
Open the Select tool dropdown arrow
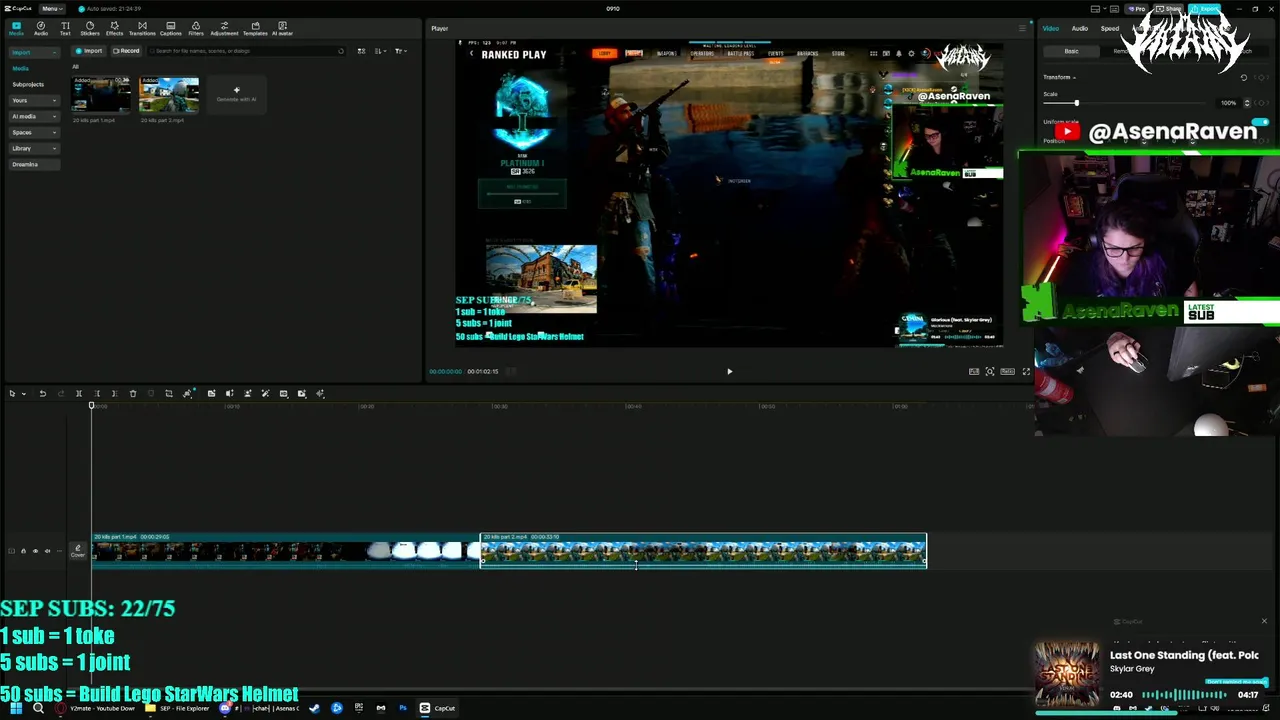coord(23,394)
